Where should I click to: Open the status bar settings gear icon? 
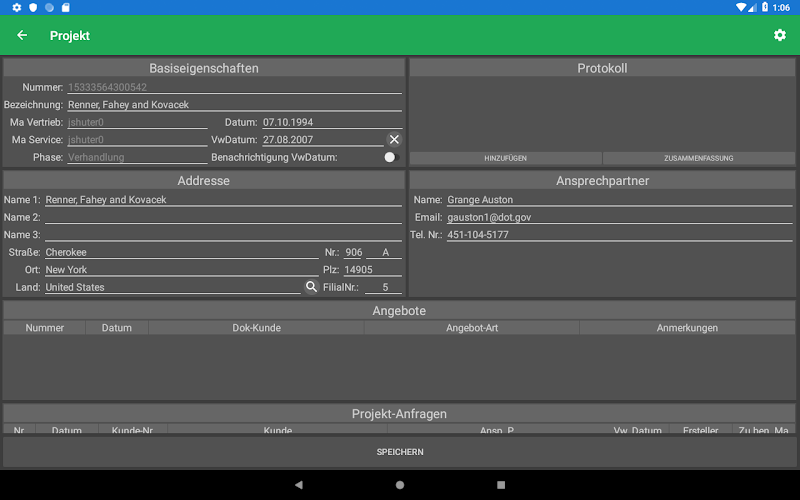pyautogui.click(x=17, y=7)
